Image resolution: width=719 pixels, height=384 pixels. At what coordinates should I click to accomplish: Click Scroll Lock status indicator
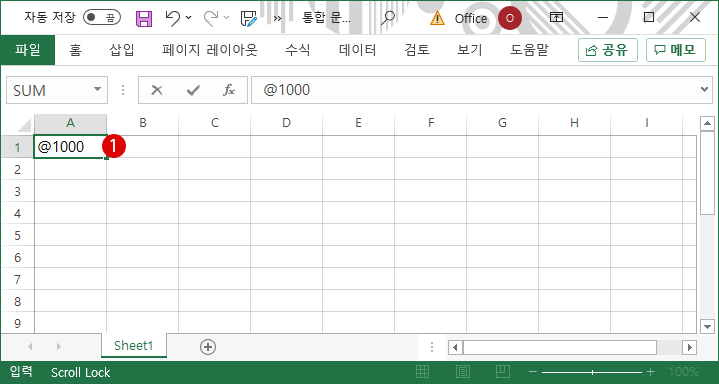tap(81, 372)
